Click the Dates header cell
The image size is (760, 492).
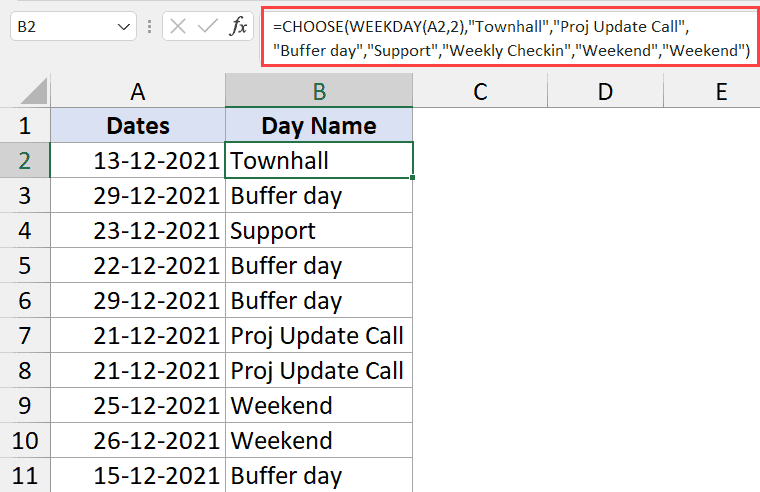[138, 126]
